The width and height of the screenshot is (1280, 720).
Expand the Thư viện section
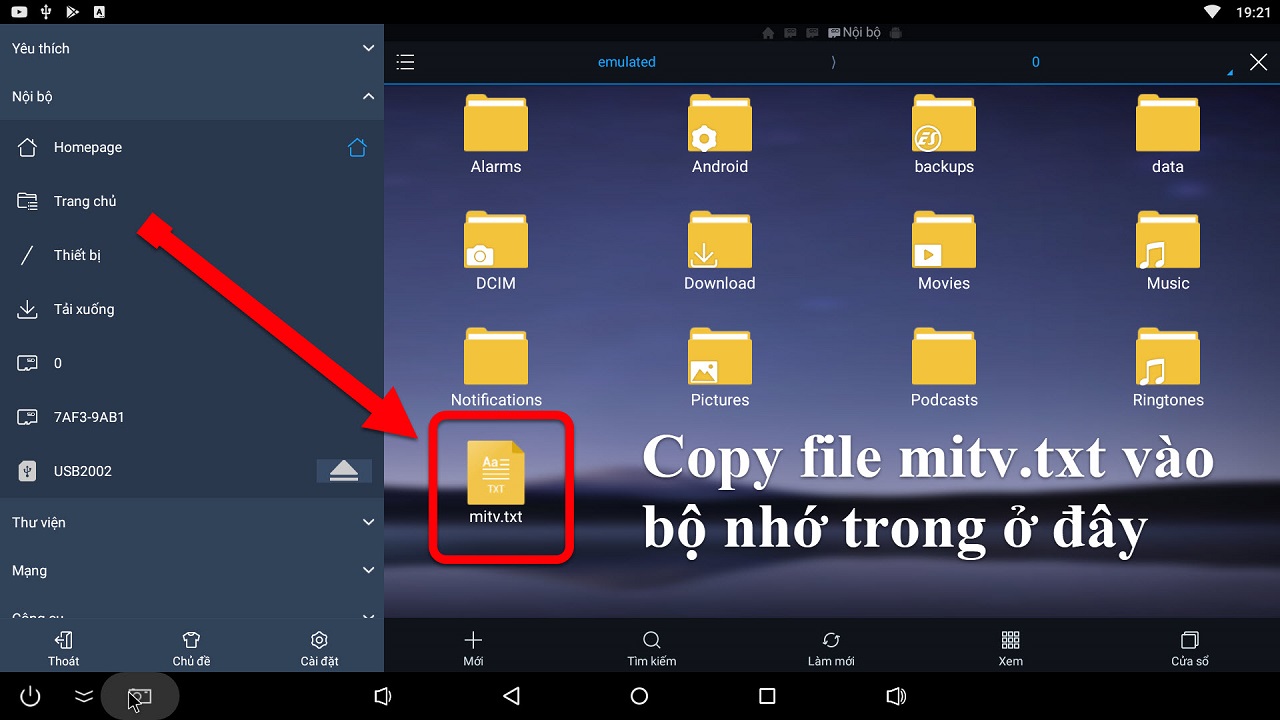[x=368, y=522]
